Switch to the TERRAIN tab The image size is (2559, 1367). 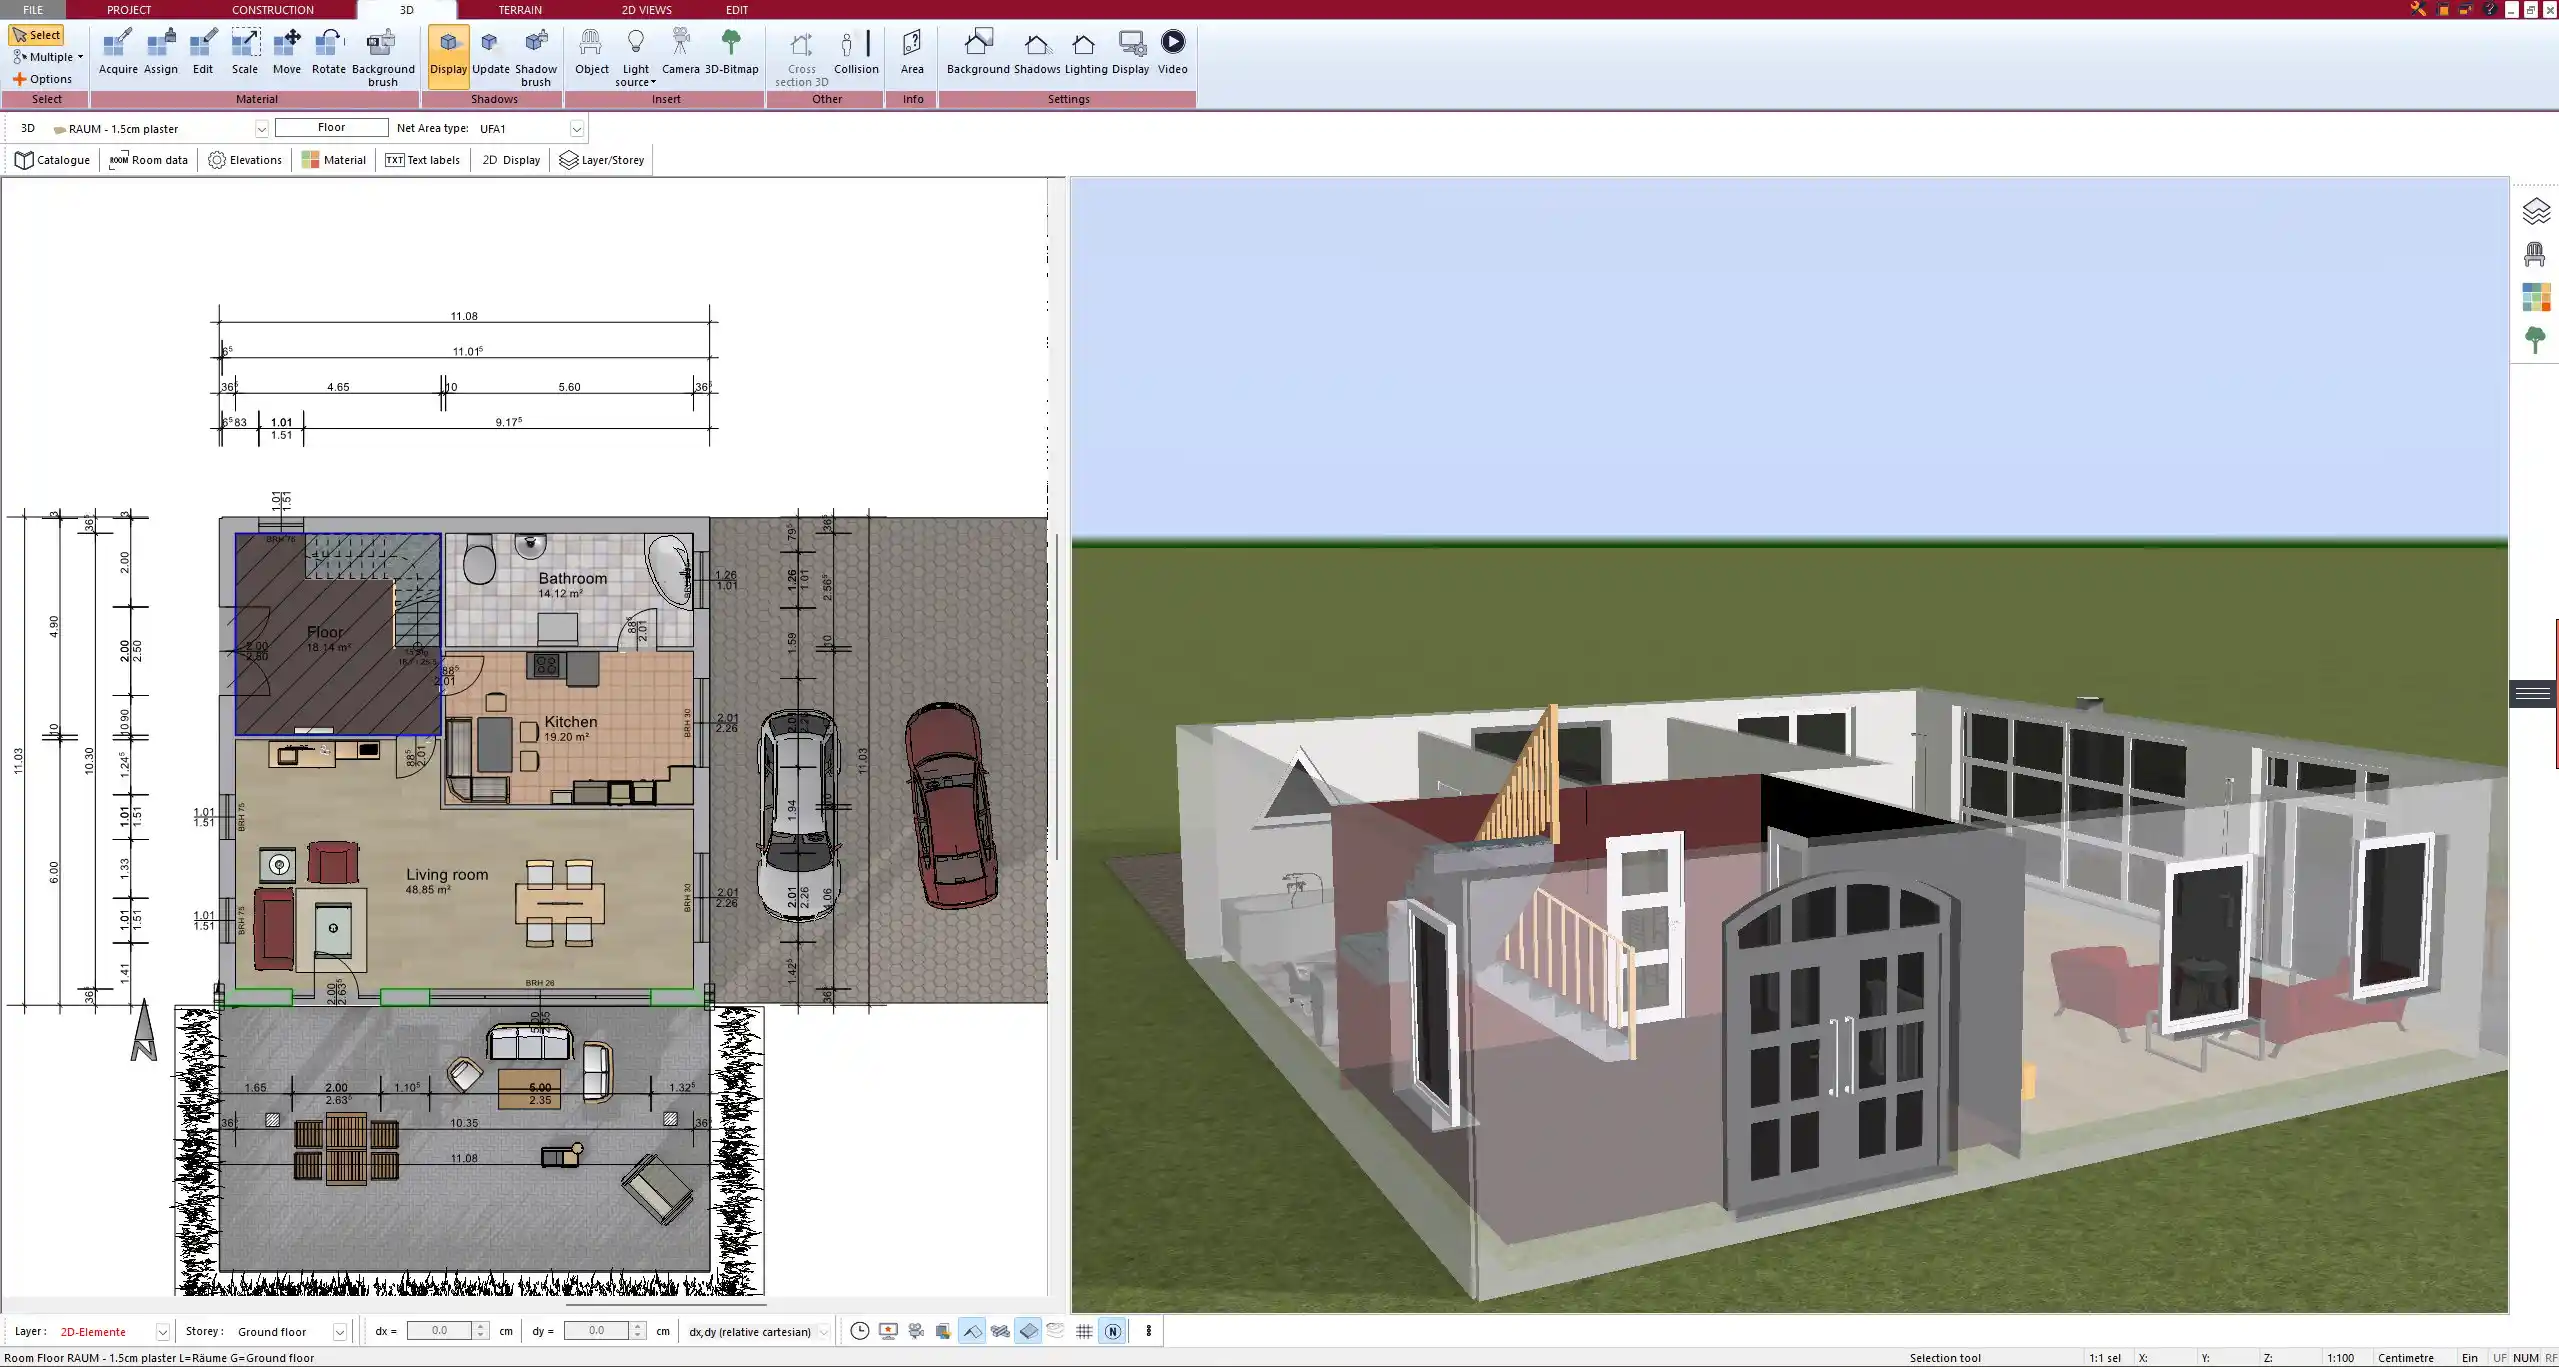click(x=520, y=9)
